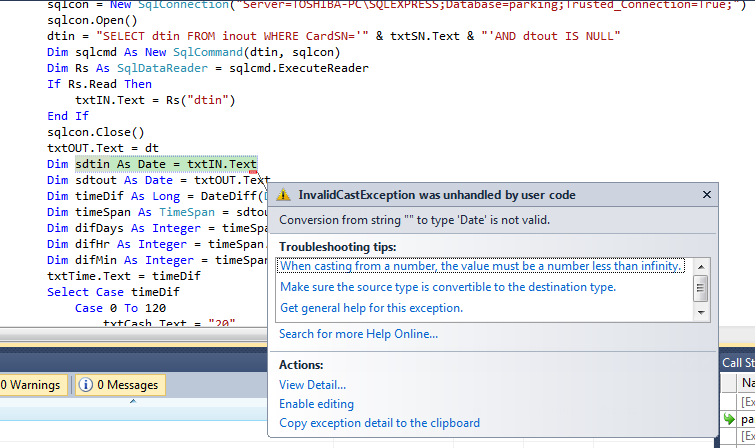755x448 pixels.
Task: Click the Enable editing action
Action: [x=316, y=404]
